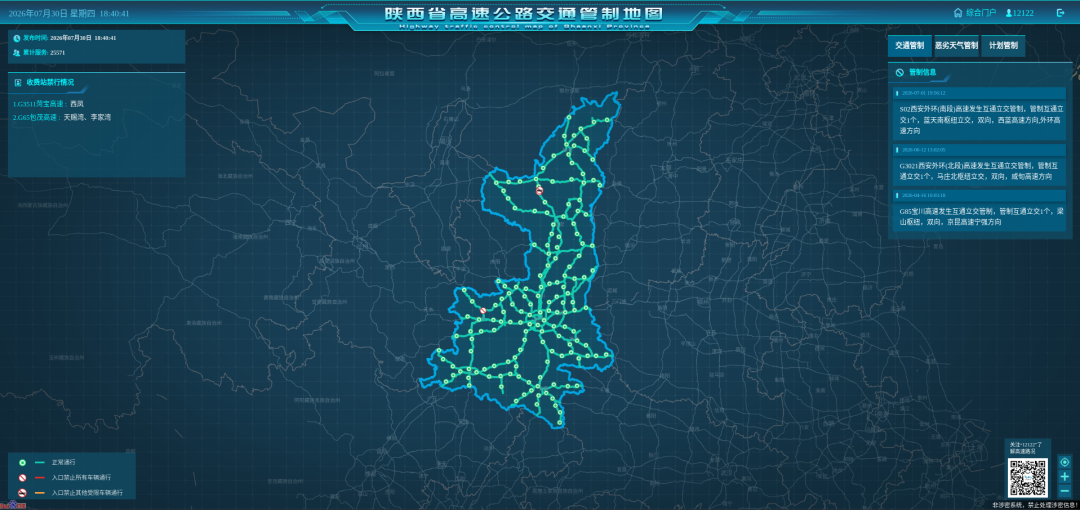The height and width of the screenshot is (510, 1080).
Task: Click the 收费站禁行情况 heading
Action: pyautogui.click(x=50, y=82)
